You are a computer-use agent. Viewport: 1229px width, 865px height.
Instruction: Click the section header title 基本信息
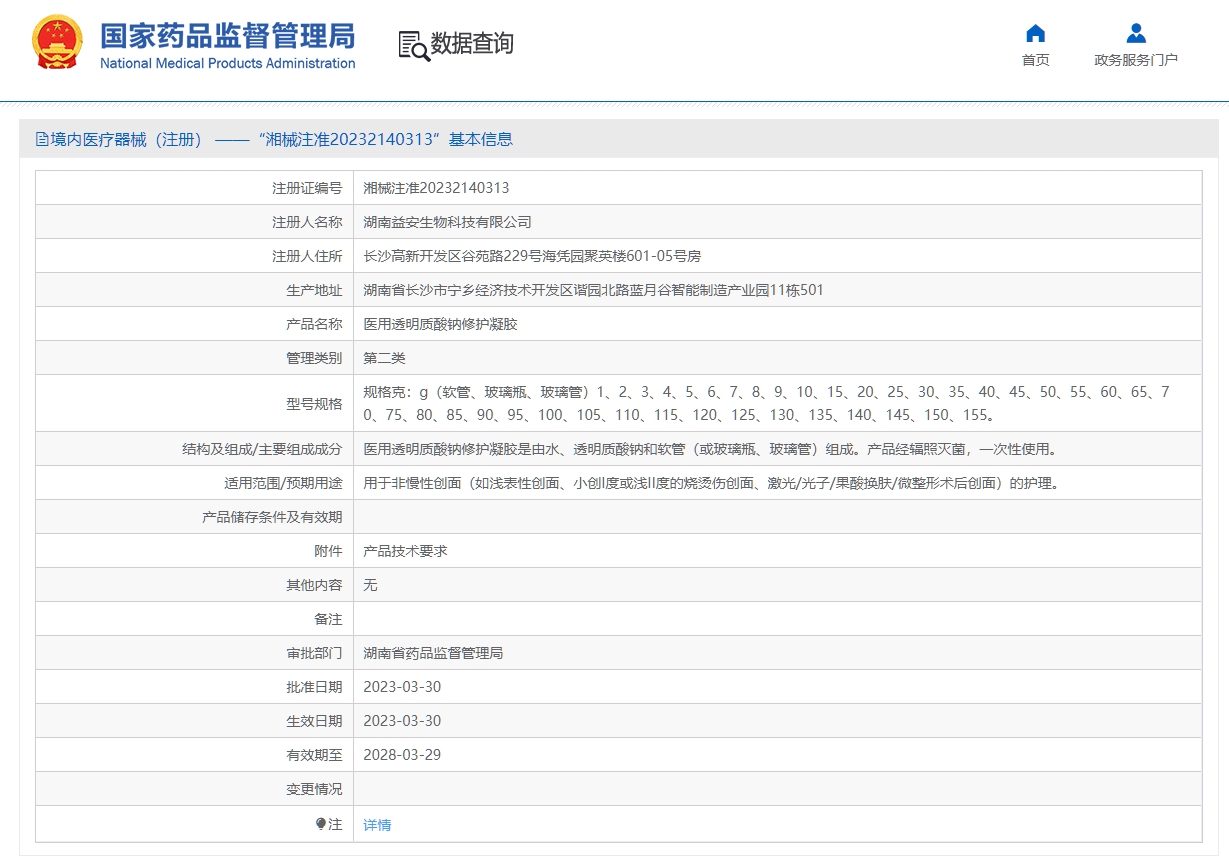480,140
